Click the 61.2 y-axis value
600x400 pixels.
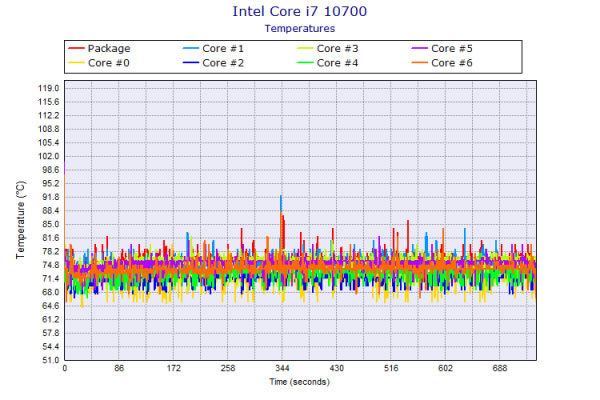pos(51,319)
